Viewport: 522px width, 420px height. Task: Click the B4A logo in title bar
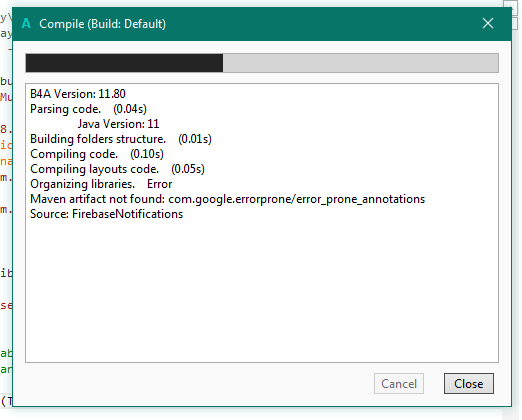tap(26, 24)
